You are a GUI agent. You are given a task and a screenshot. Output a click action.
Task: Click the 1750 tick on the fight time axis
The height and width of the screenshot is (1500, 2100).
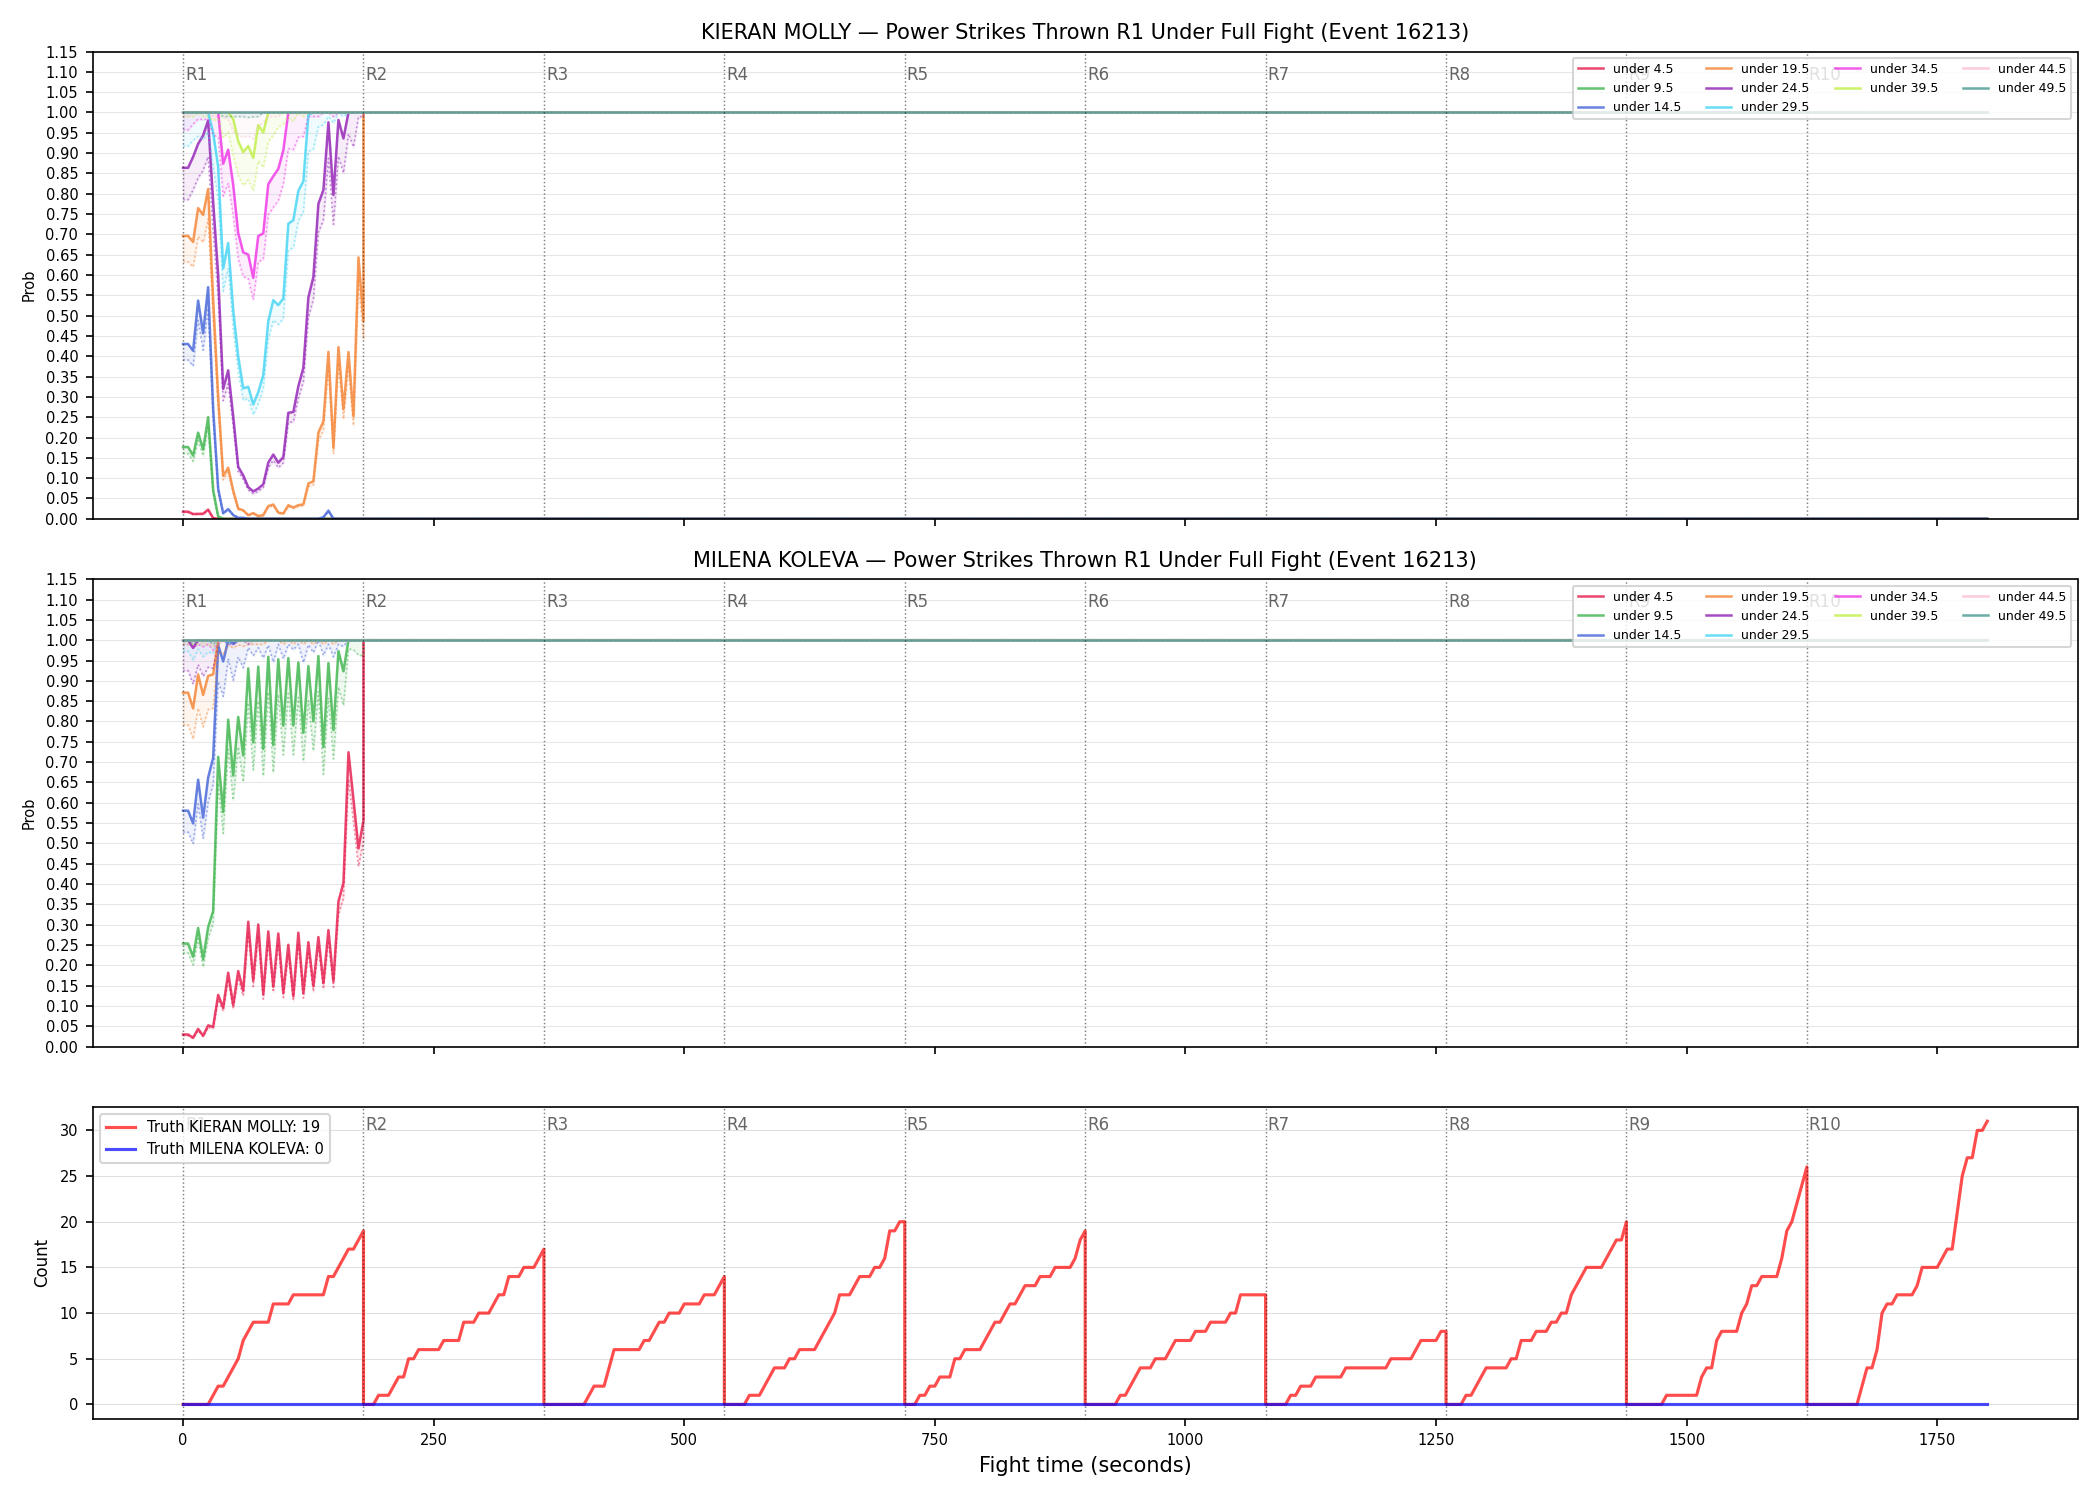[1937, 1440]
